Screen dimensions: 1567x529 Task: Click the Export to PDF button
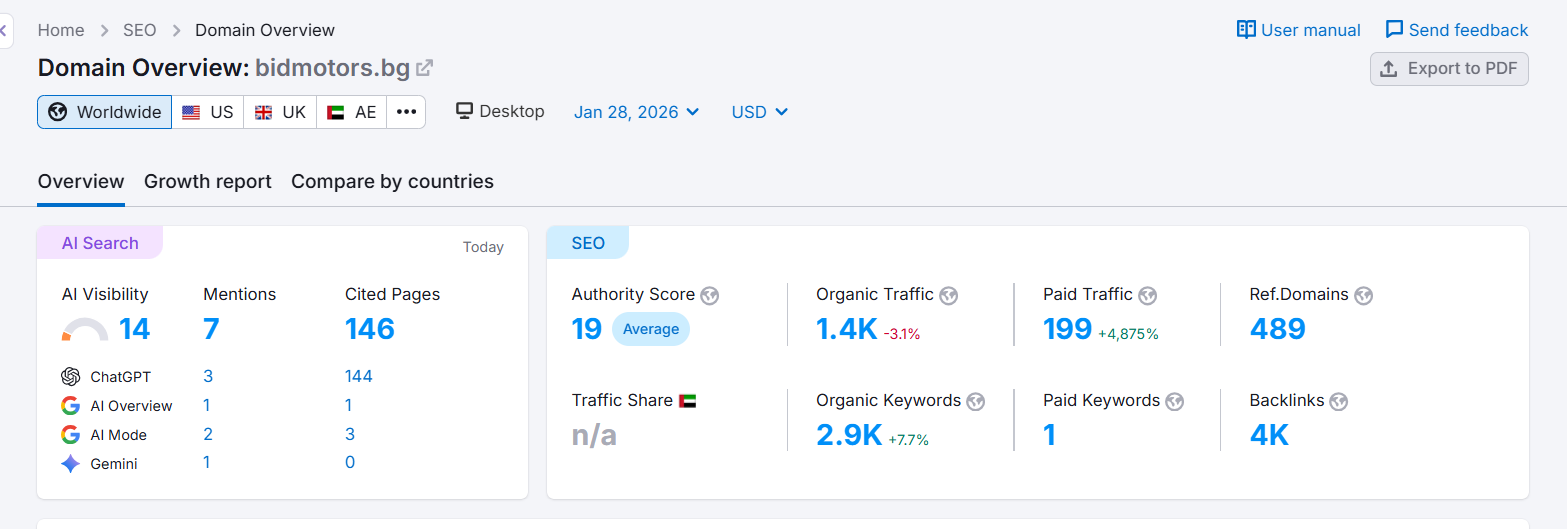[1449, 69]
